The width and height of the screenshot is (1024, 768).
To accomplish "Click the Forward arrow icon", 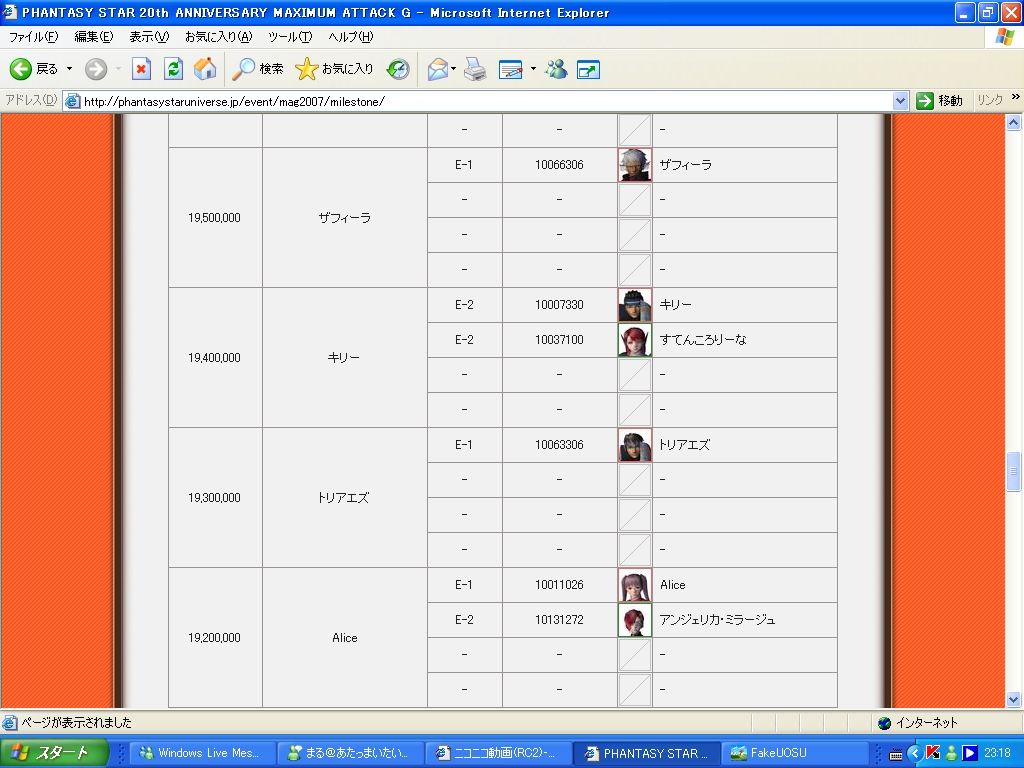I will click(96, 69).
